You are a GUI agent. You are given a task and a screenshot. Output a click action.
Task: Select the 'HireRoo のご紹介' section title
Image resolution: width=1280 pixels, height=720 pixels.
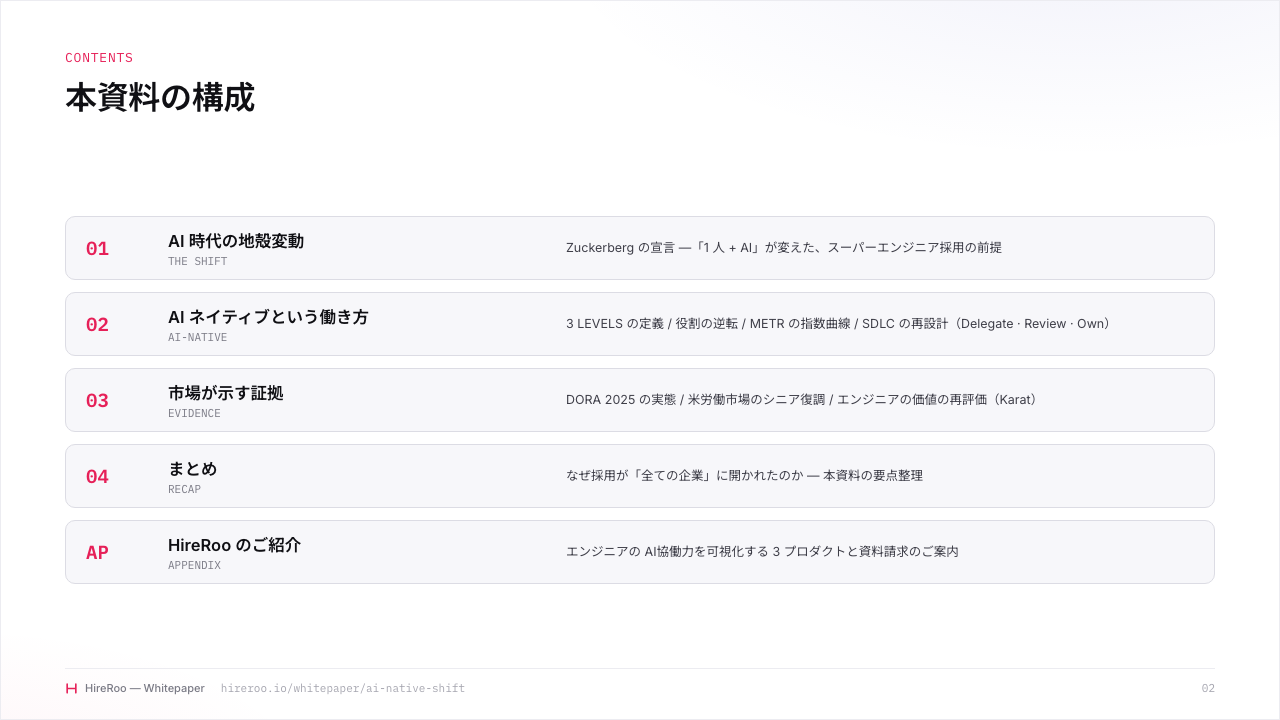[x=234, y=545]
